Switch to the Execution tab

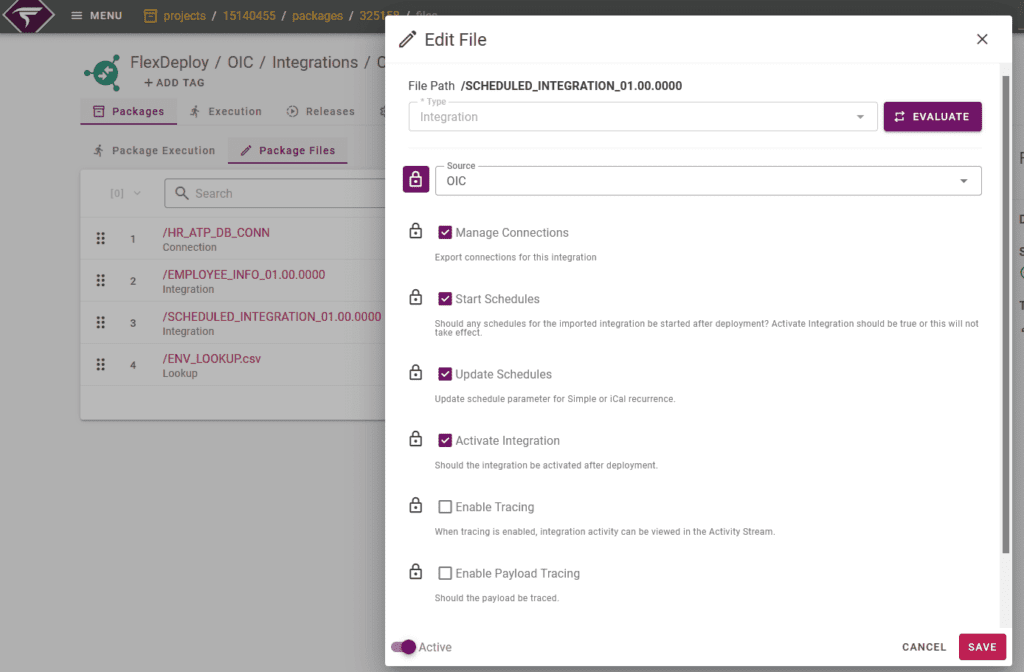point(225,111)
